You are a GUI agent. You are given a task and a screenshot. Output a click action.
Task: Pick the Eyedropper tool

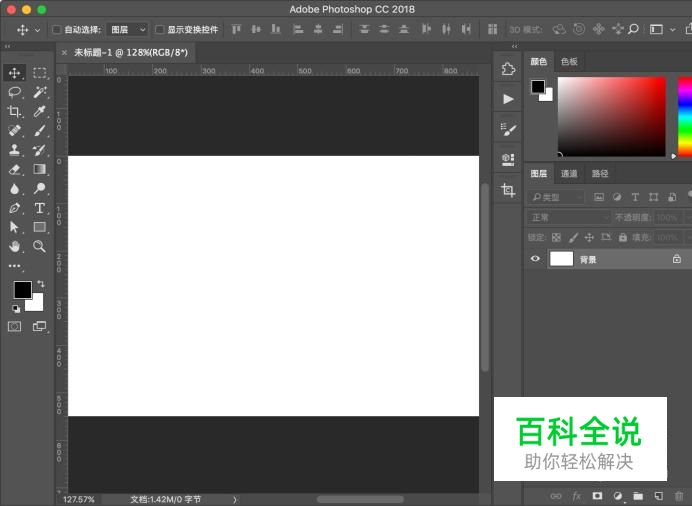pos(40,111)
